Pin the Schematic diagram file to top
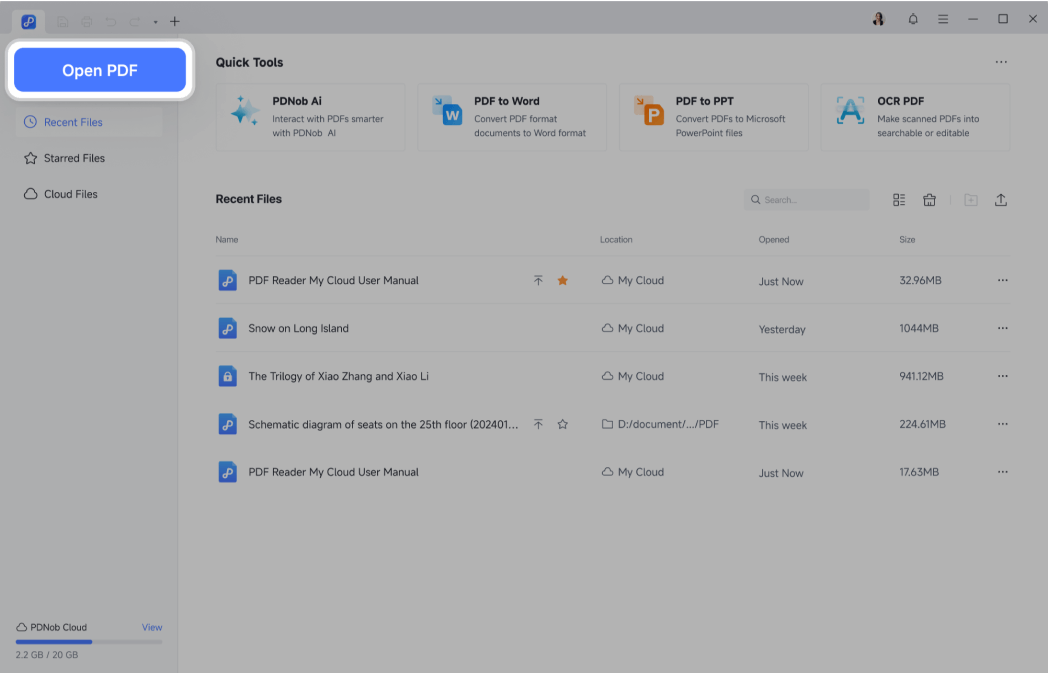The image size is (1048, 673). click(538, 424)
